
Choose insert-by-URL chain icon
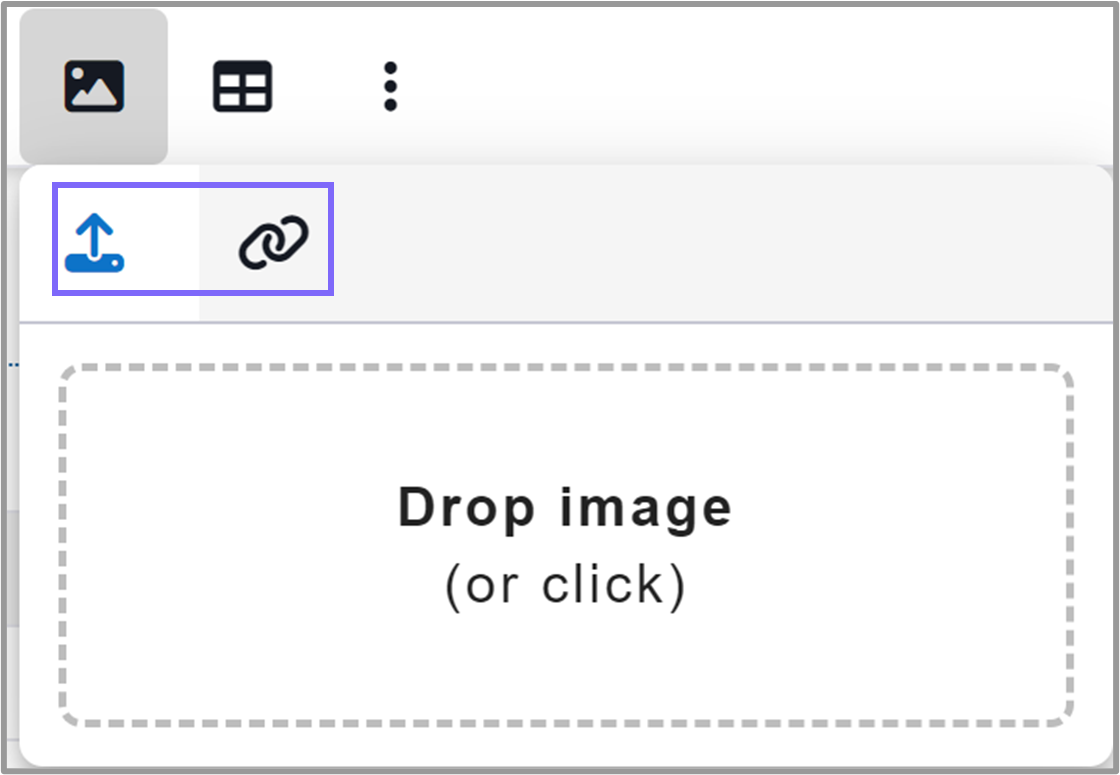pyautogui.click(x=273, y=242)
